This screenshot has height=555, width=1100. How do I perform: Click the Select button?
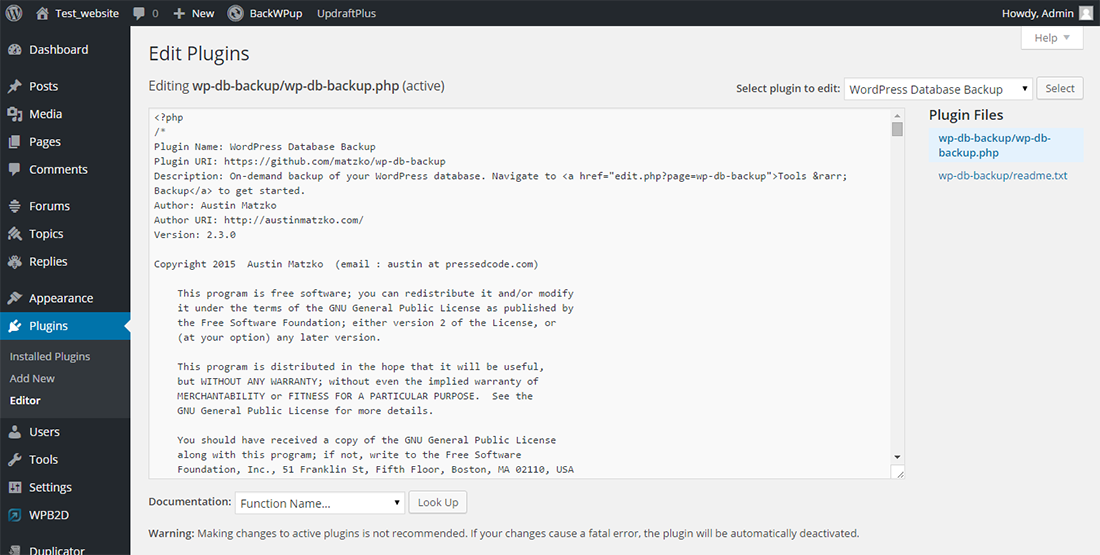tap(1060, 88)
